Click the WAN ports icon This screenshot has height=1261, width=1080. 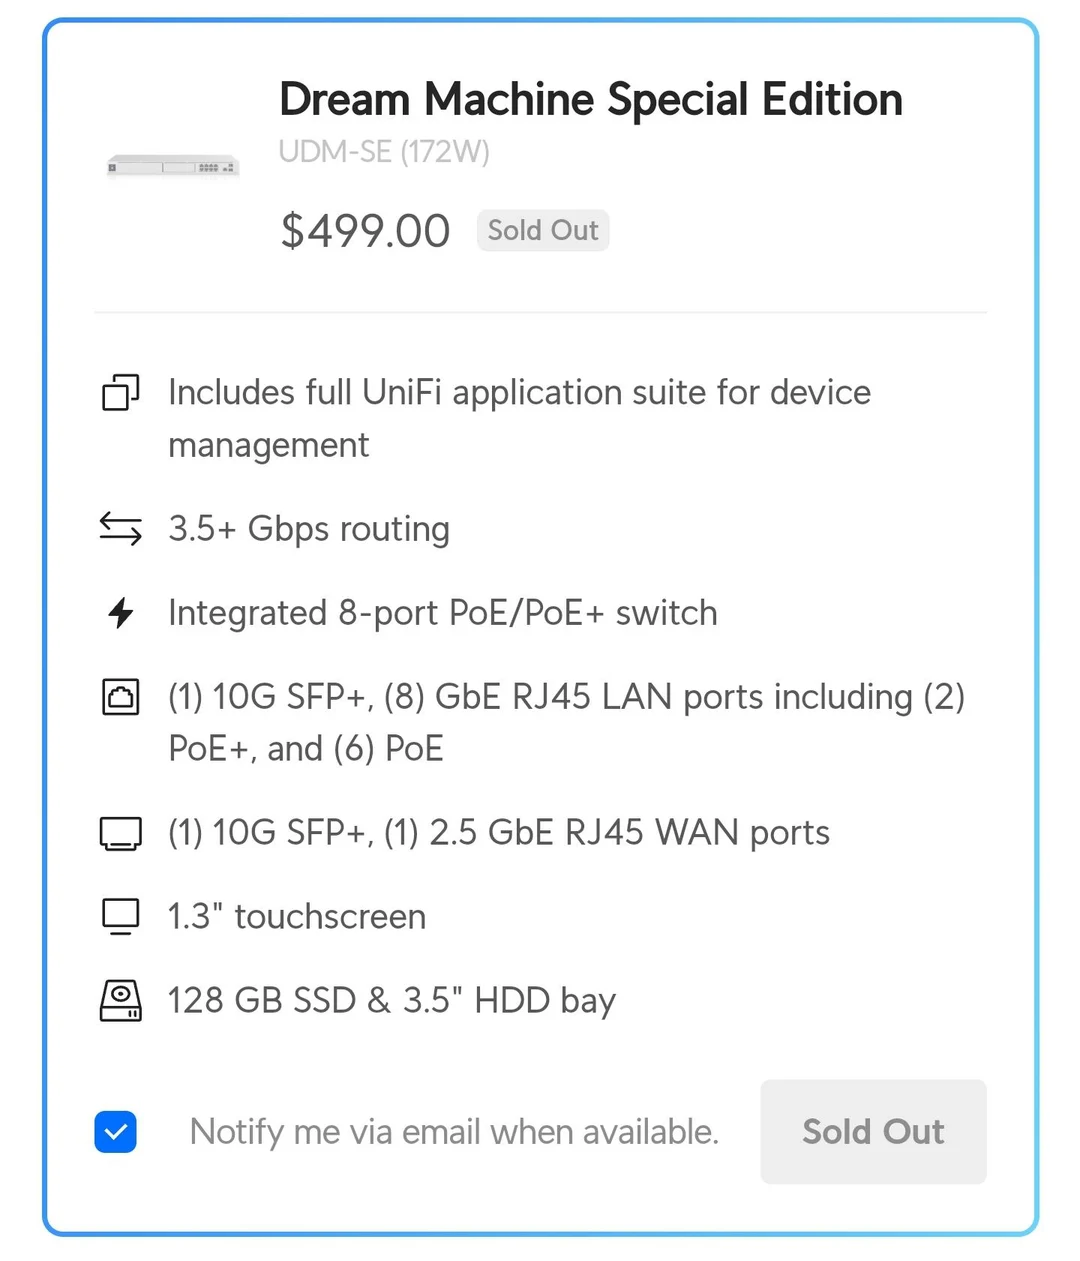(121, 832)
